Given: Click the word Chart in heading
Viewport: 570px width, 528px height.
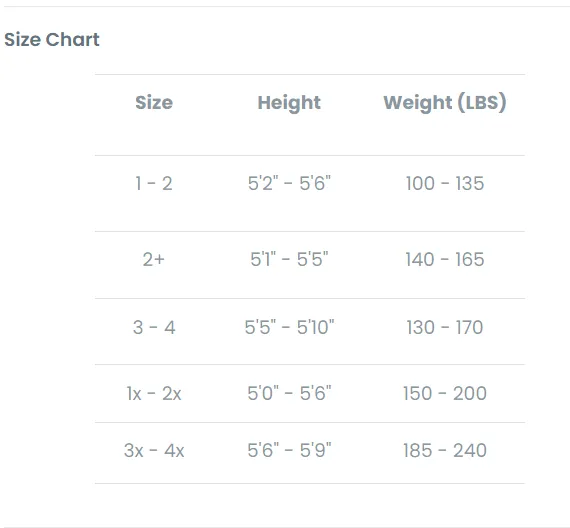Looking at the screenshot, I should [72, 39].
